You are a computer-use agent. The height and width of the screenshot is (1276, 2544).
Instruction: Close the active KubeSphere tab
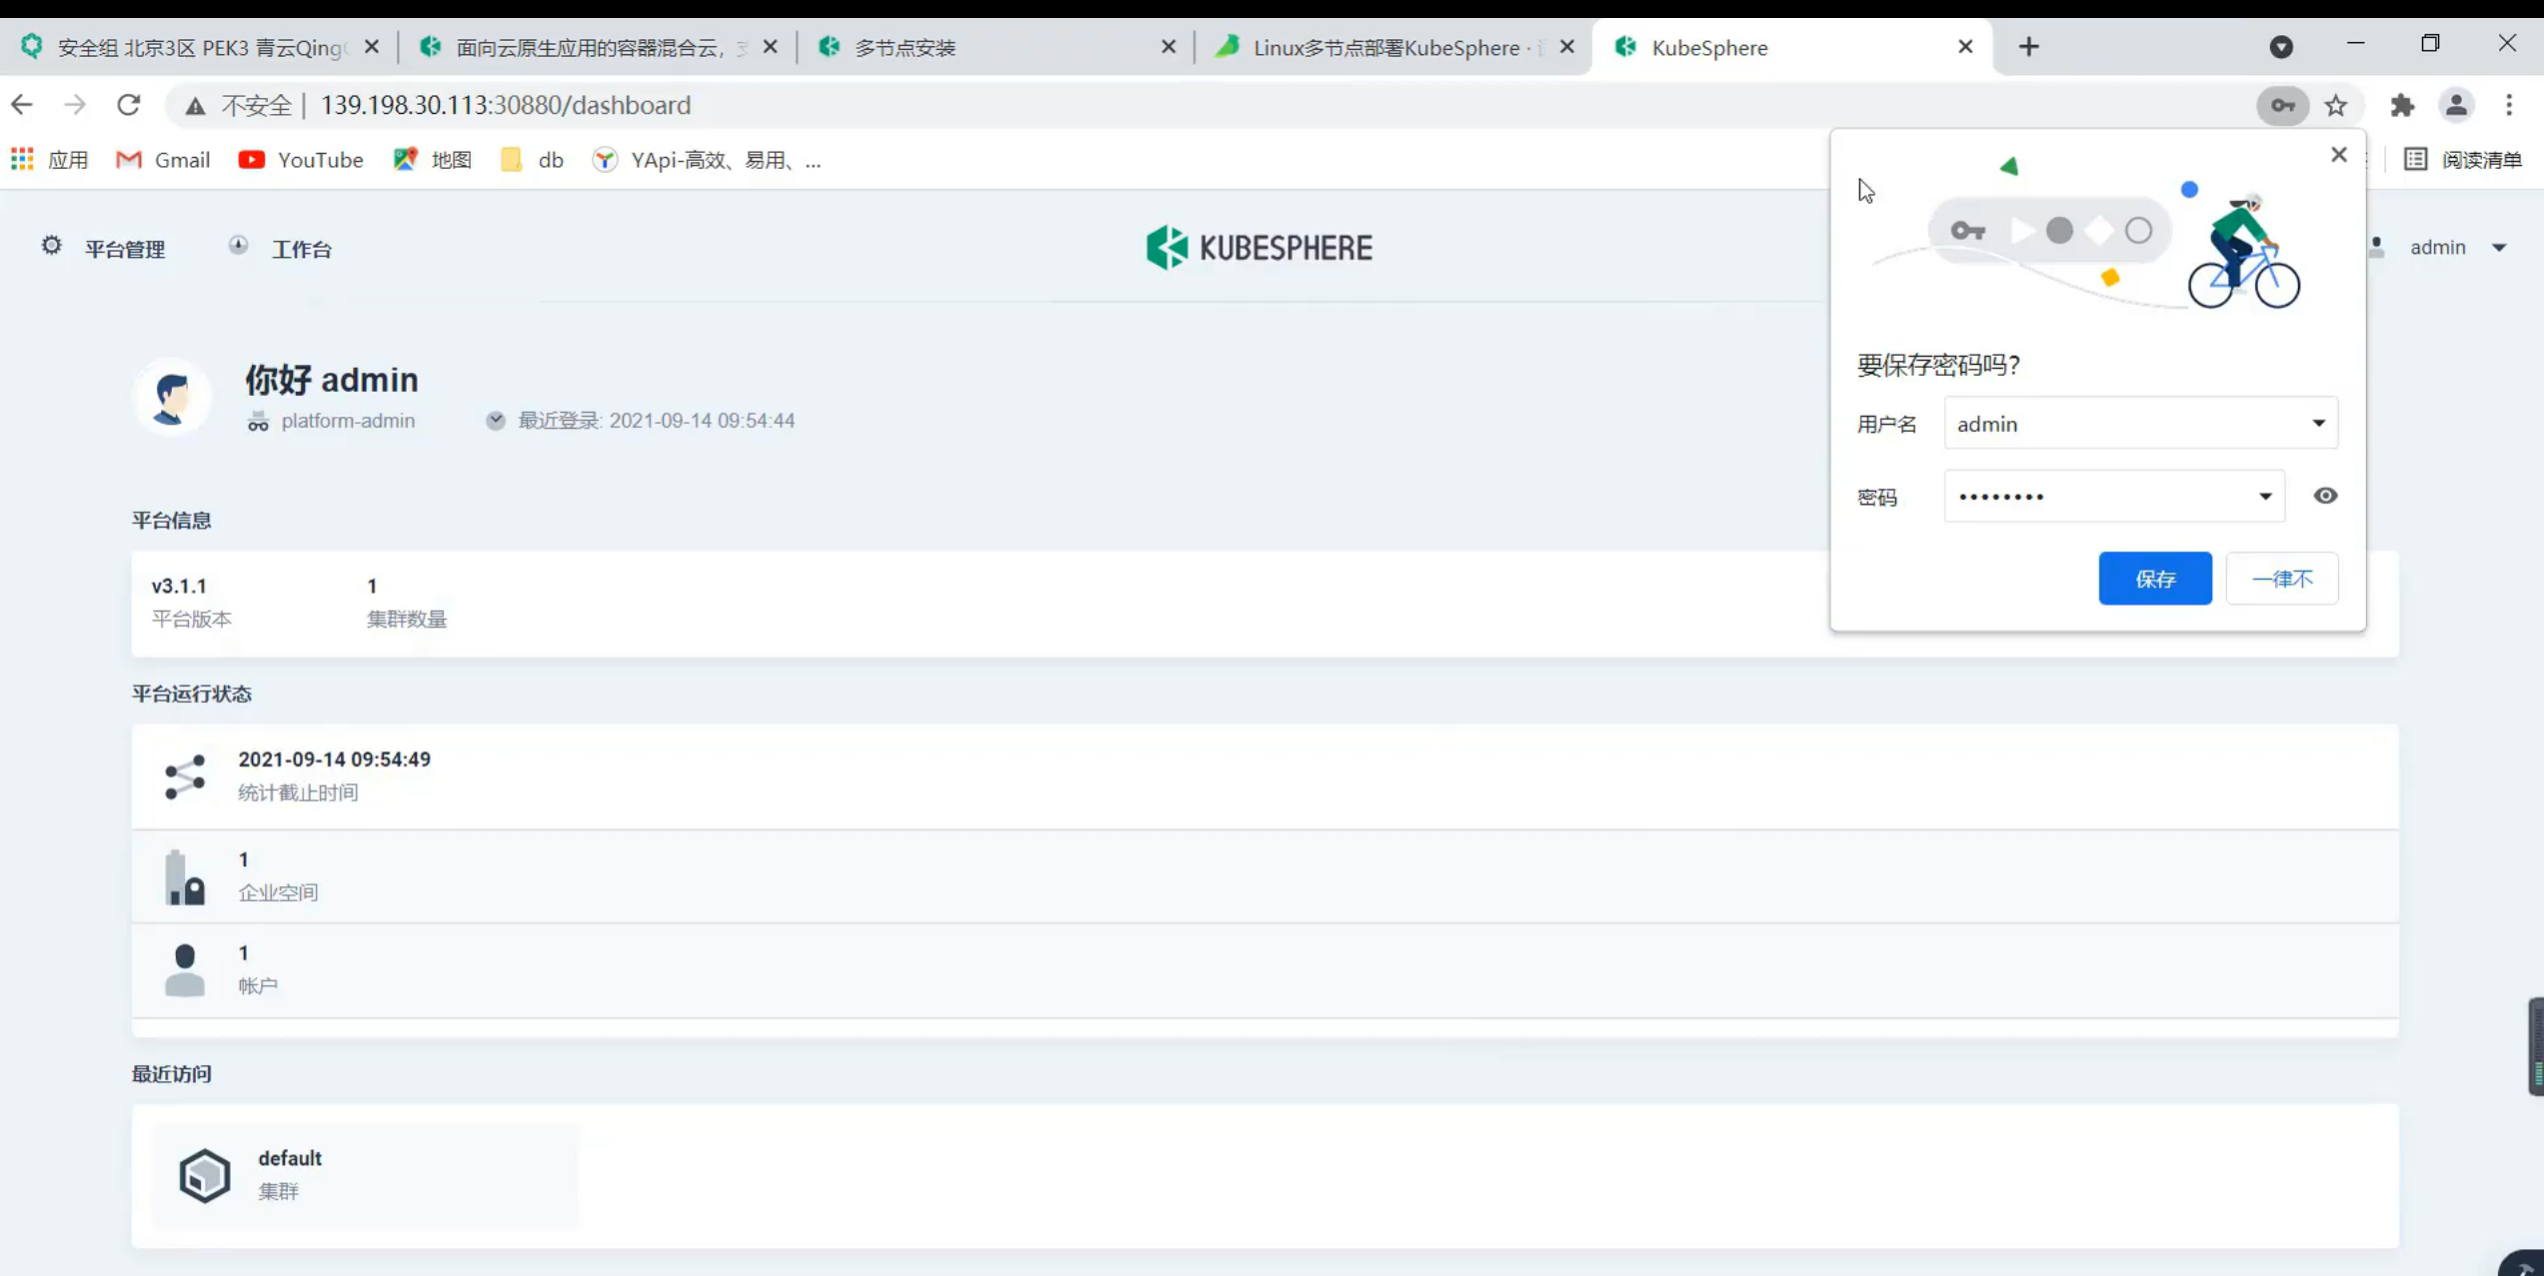pos(1965,47)
